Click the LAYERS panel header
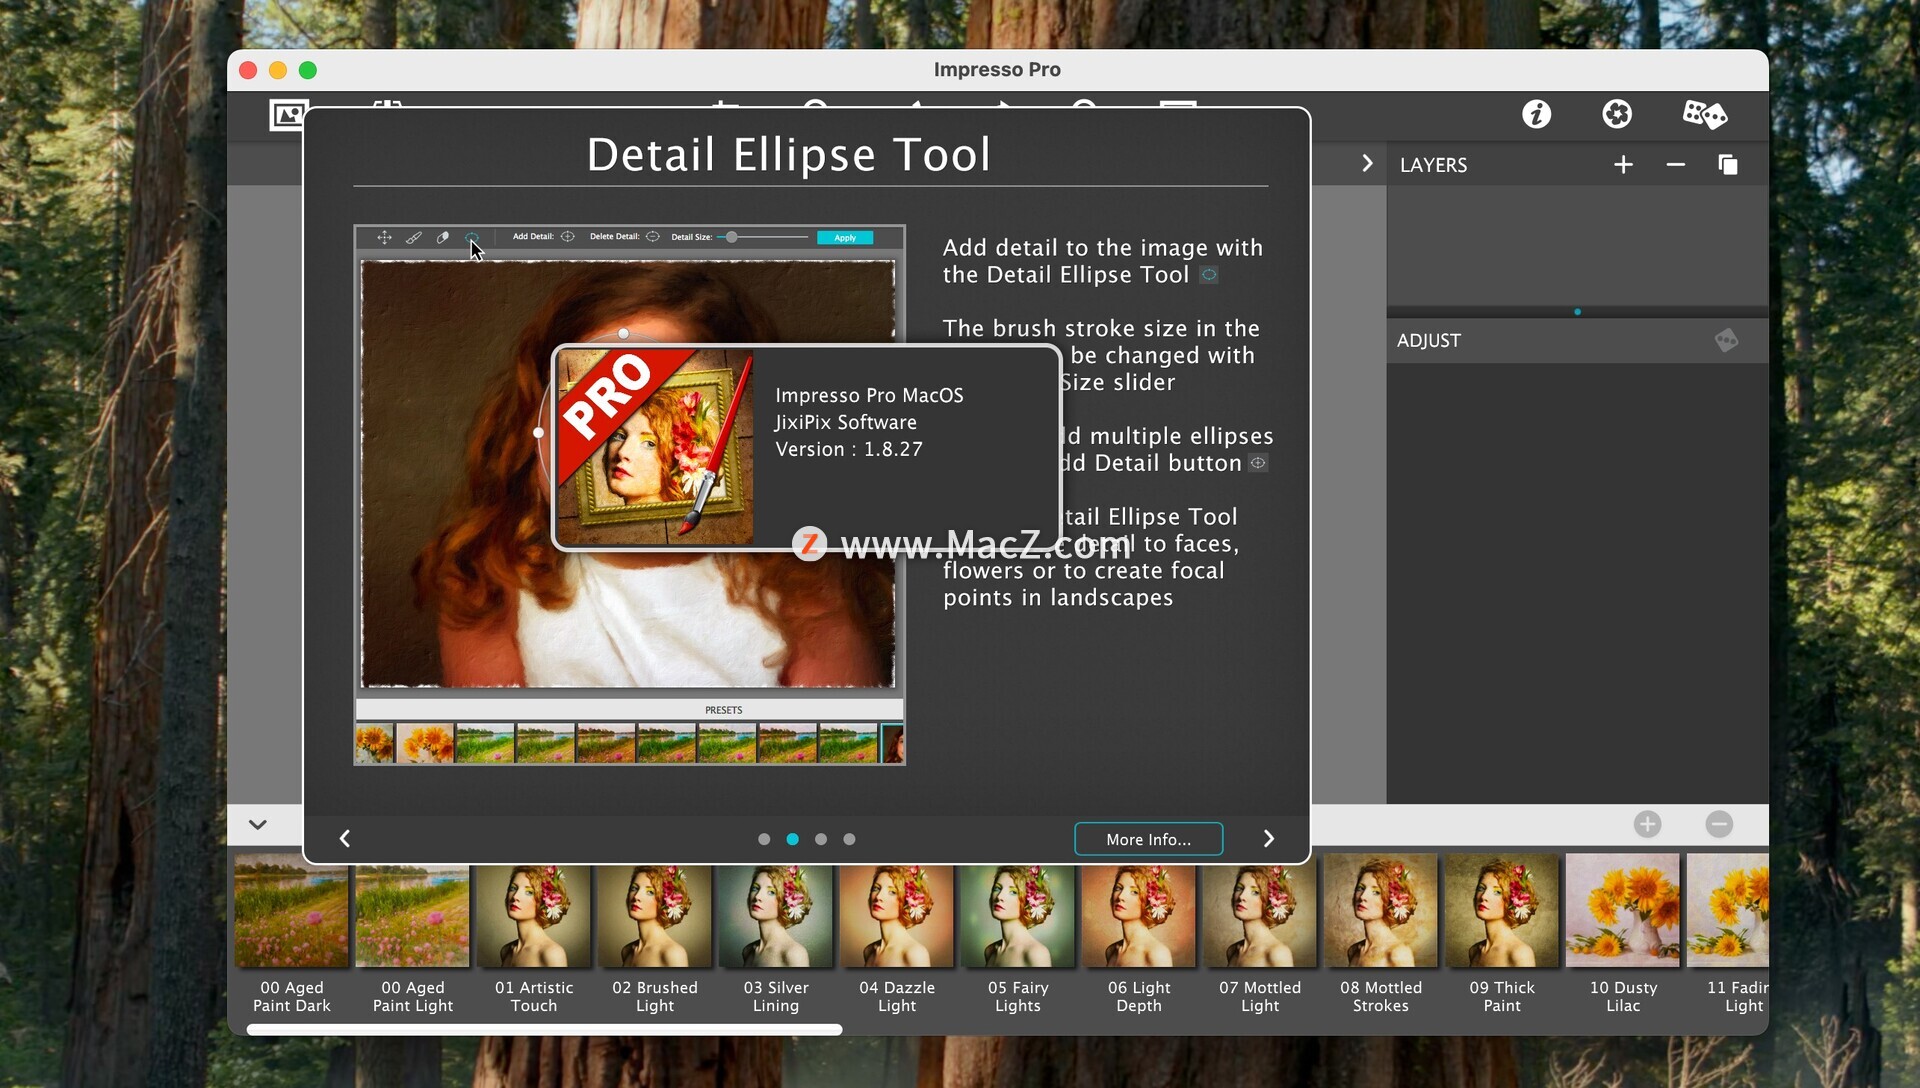 point(1433,165)
